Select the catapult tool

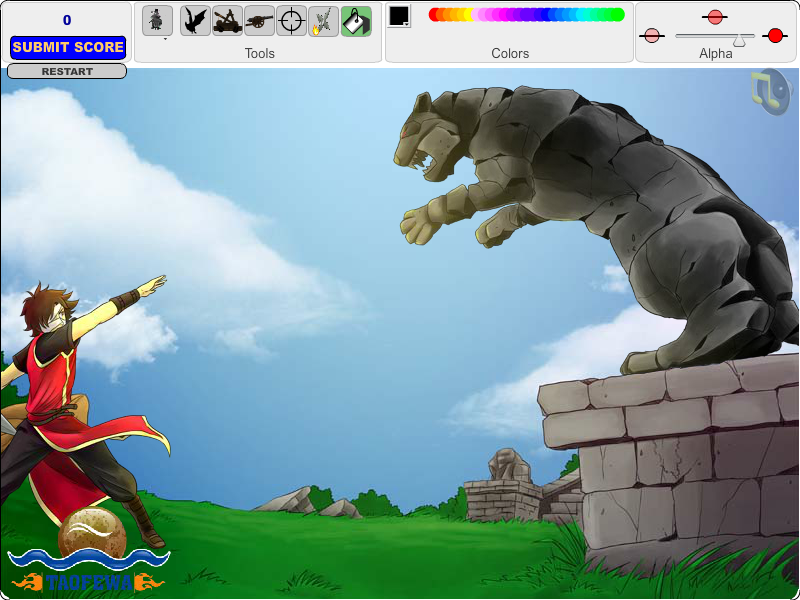[228, 21]
